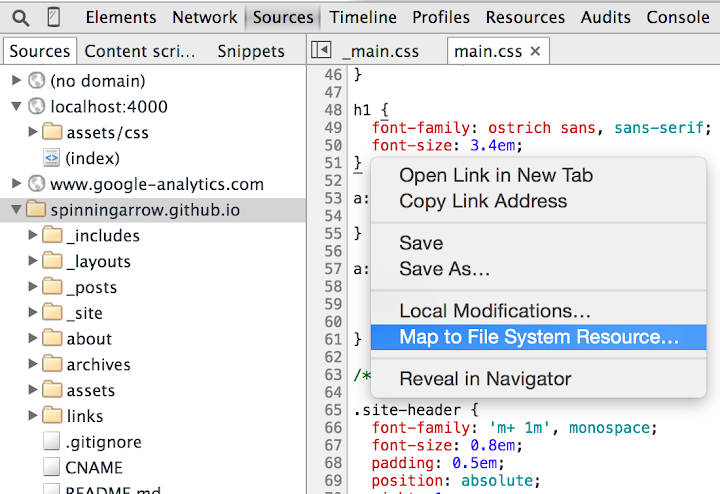Expand the _site folder

pyautogui.click(x=33, y=312)
